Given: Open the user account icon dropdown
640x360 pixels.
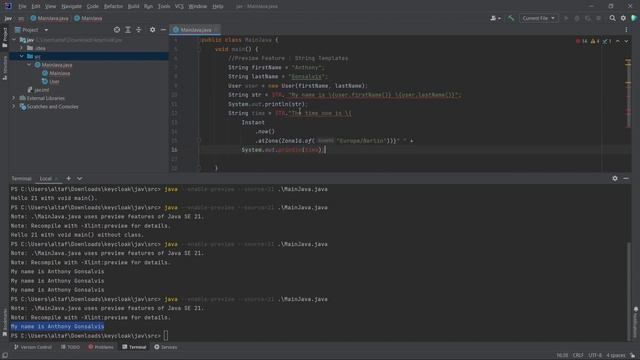Looking at the screenshot, I should click(x=495, y=18).
